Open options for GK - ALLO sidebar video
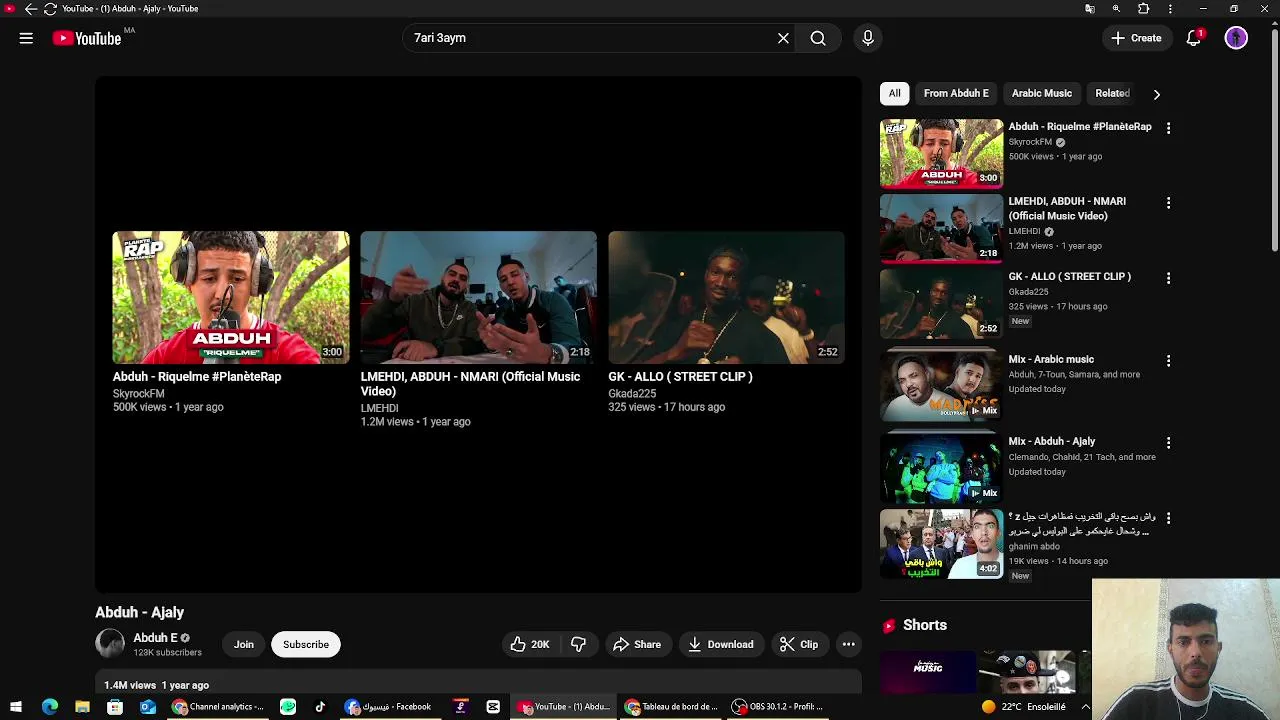The width and height of the screenshot is (1280, 720). click(x=1168, y=278)
